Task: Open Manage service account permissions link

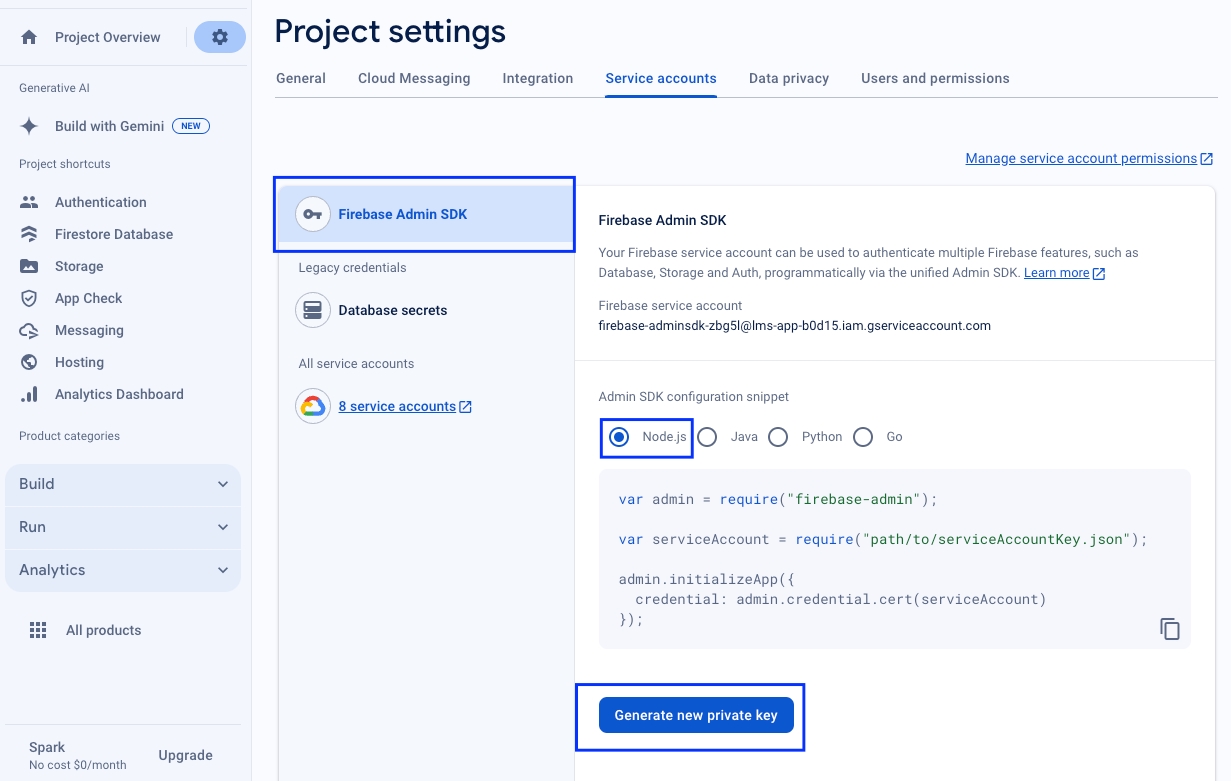Action: 1081,158
